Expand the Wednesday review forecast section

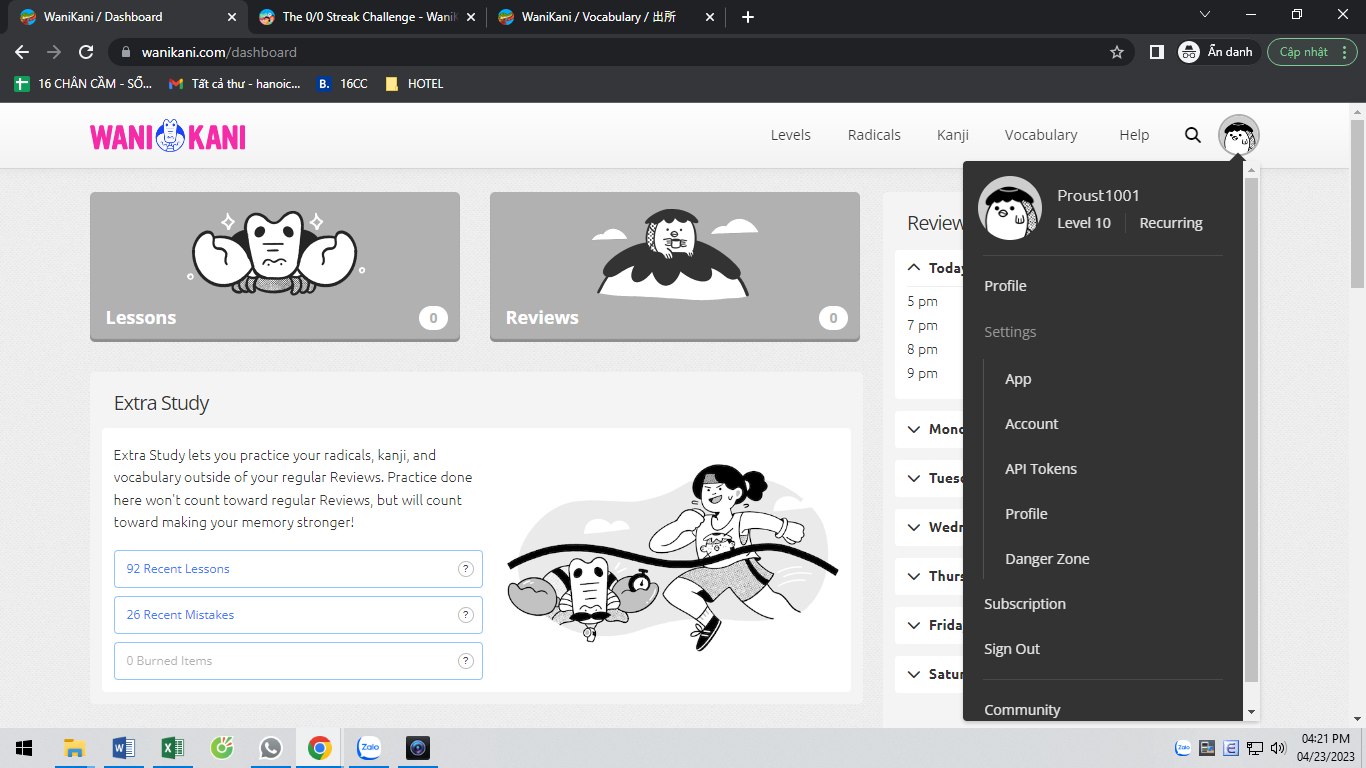pyautogui.click(x=914, y=527)
